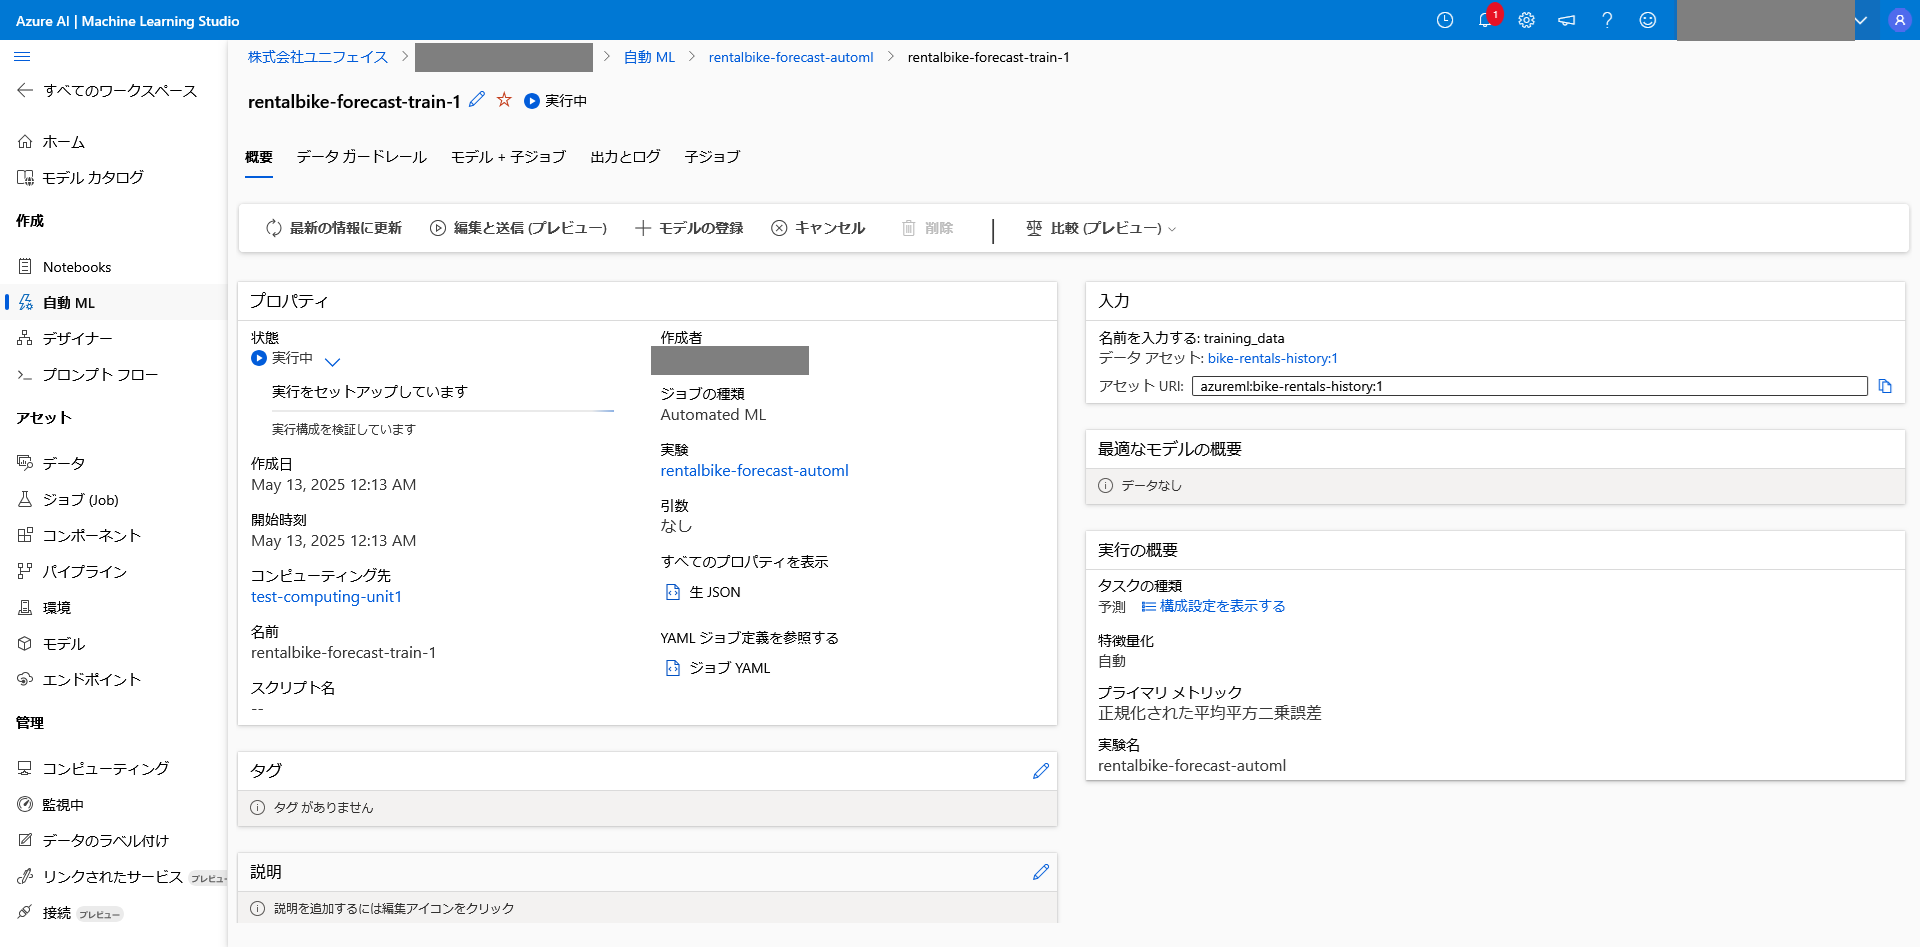Favorite the job with star icon
The height and width of the screenshot is (947, 1920).
click(504, 100)
